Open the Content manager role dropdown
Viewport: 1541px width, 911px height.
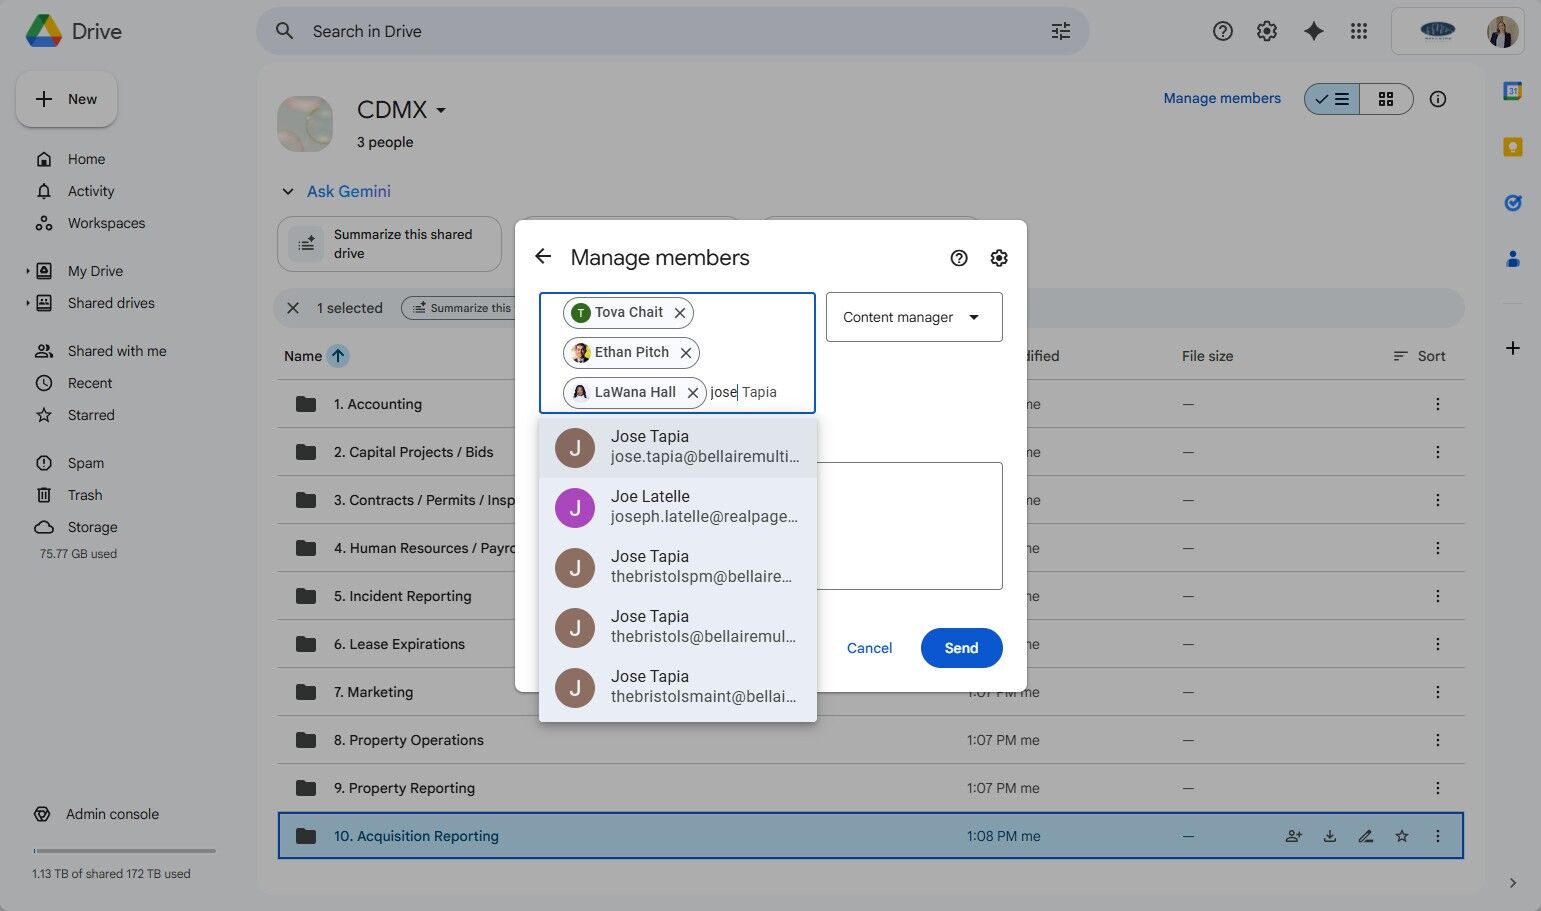(x=914, y=317)
